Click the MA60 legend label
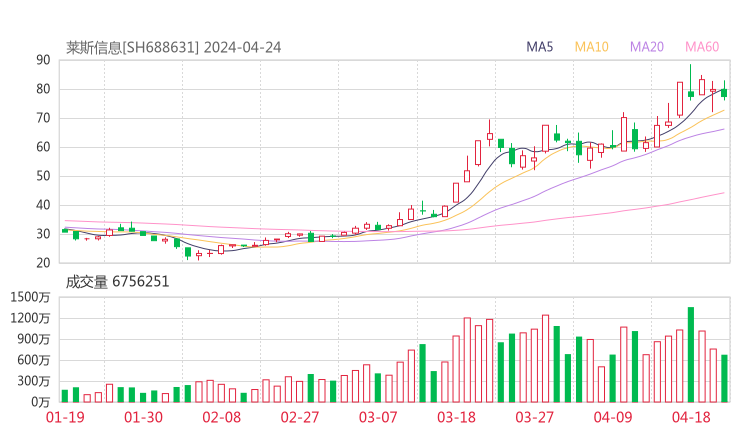The width and height of the screenshot is (740, 440). point(702,47)
